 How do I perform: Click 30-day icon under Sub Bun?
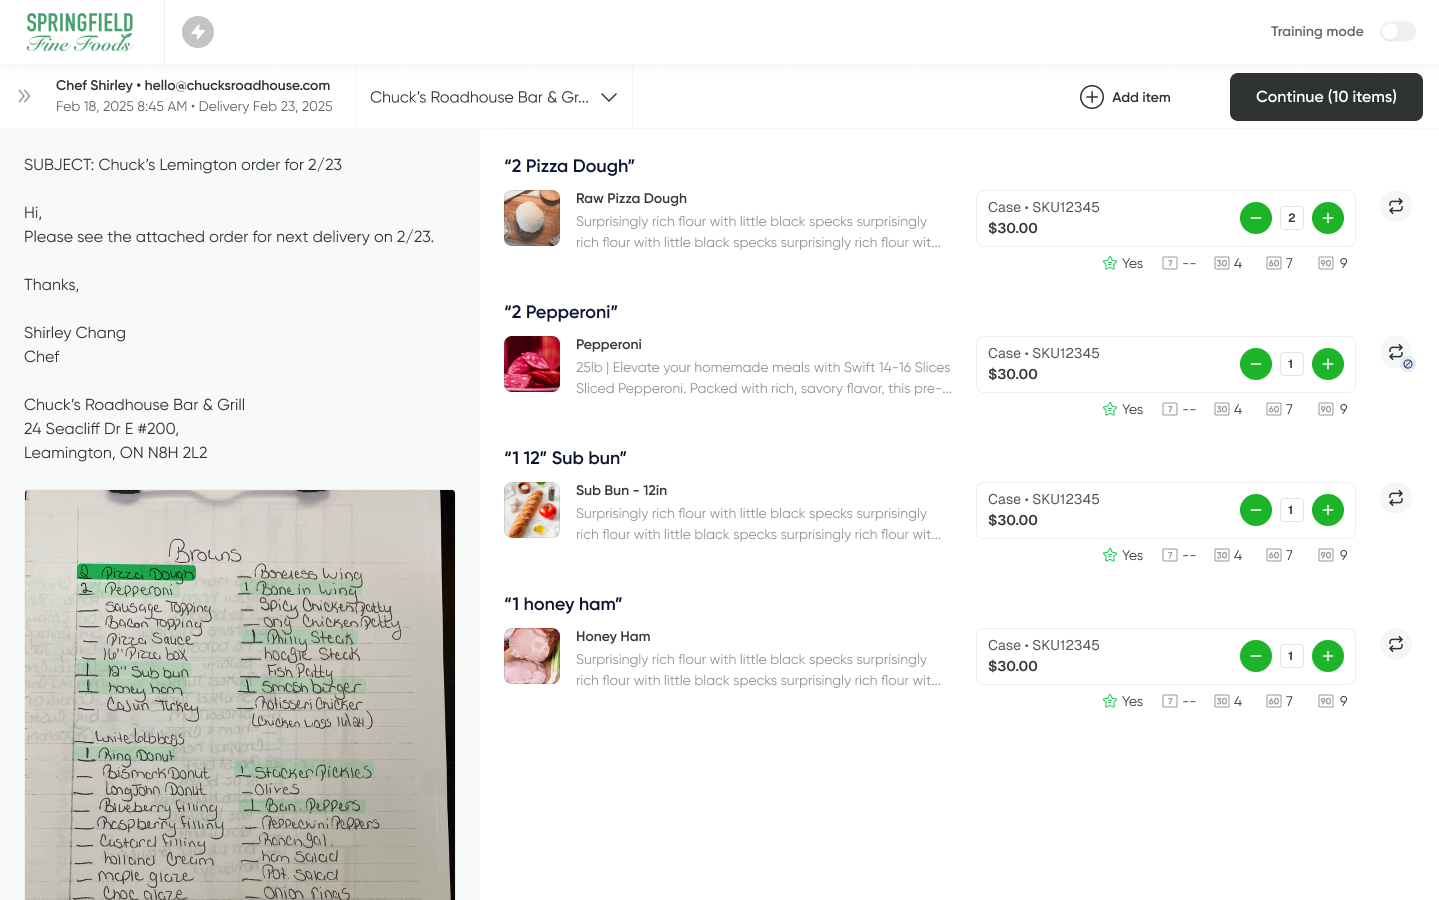pyautogui.click(x=1221, y=555)
